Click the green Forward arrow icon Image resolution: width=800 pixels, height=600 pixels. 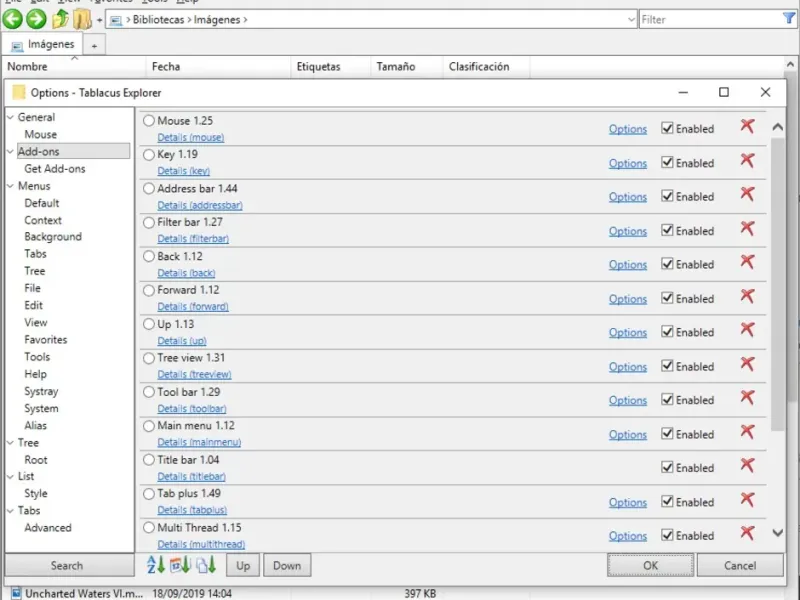click(36, 19)
